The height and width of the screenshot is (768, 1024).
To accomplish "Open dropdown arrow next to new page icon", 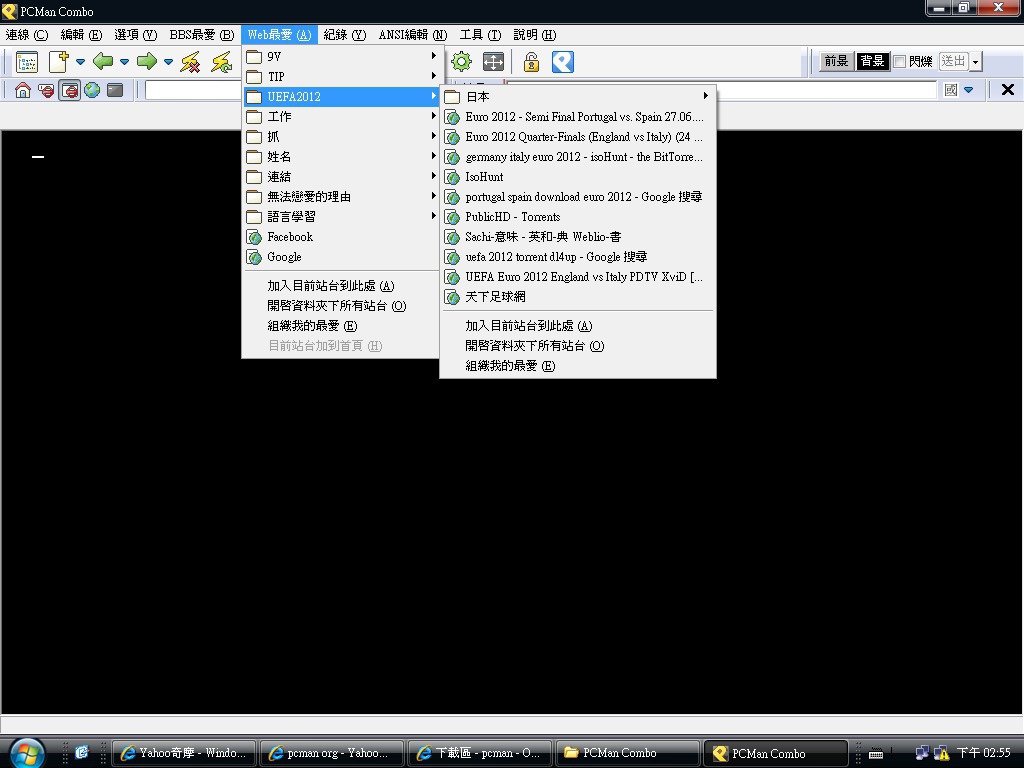I will (x=80, y=62).
